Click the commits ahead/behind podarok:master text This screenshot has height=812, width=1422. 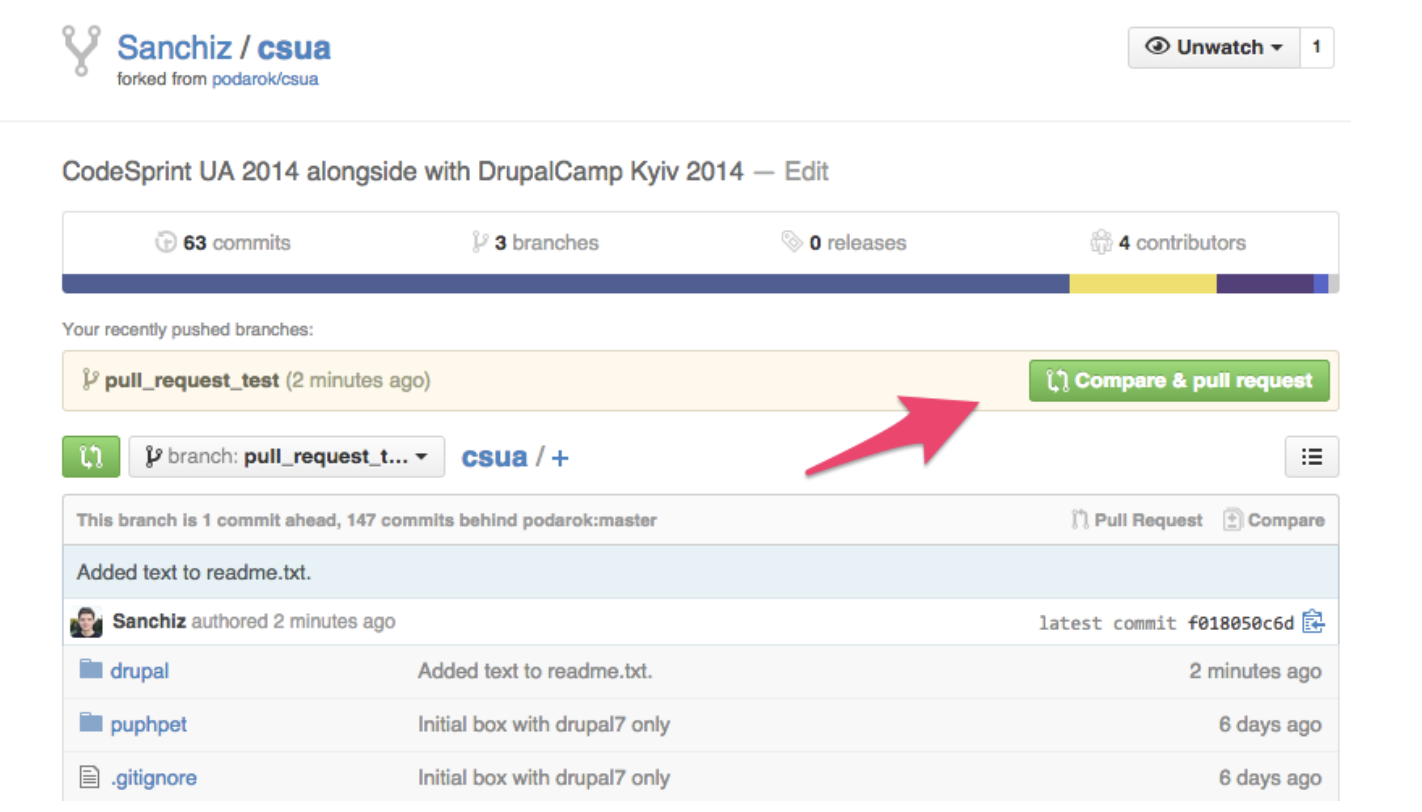pos(367,520)
